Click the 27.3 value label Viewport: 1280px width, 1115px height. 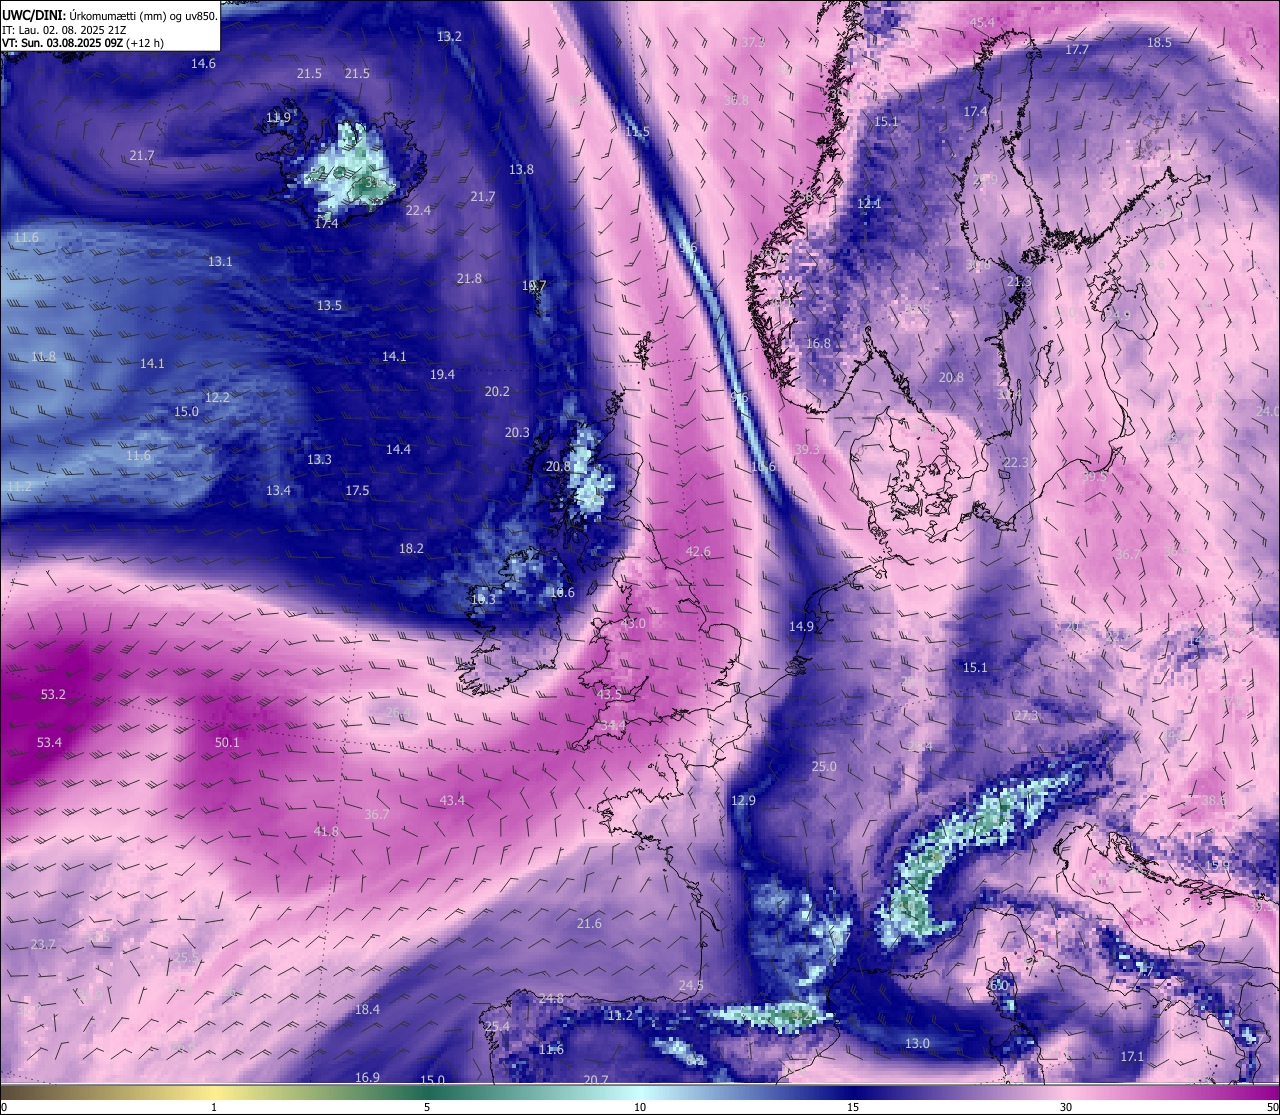[x=1026, y=715]
